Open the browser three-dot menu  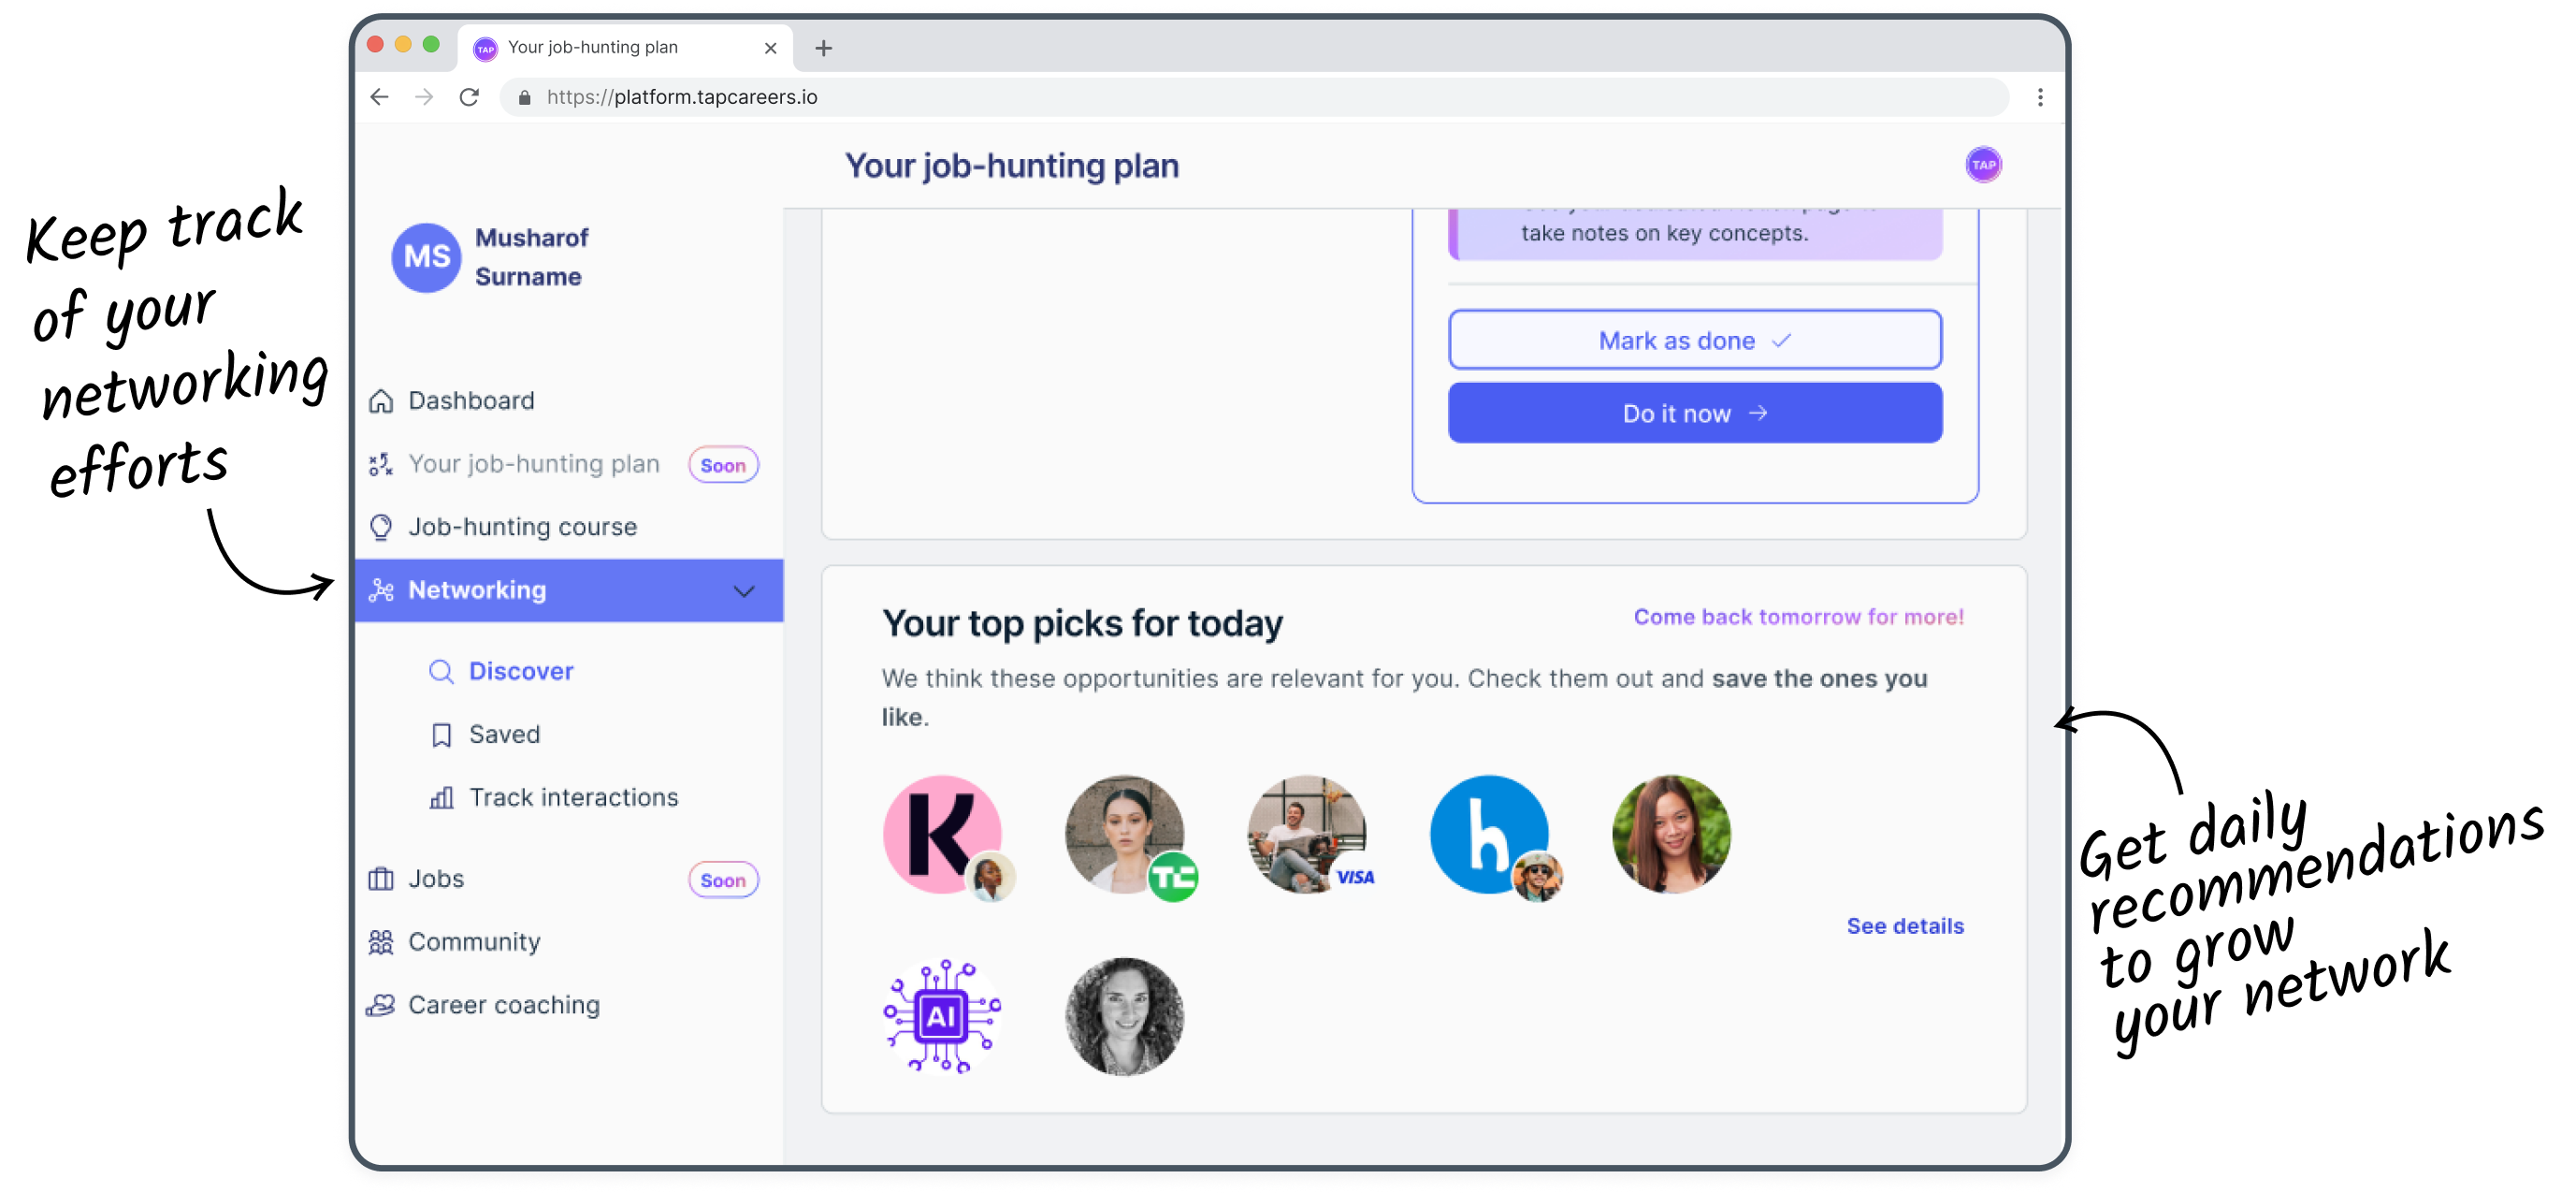click(2040, 97)
